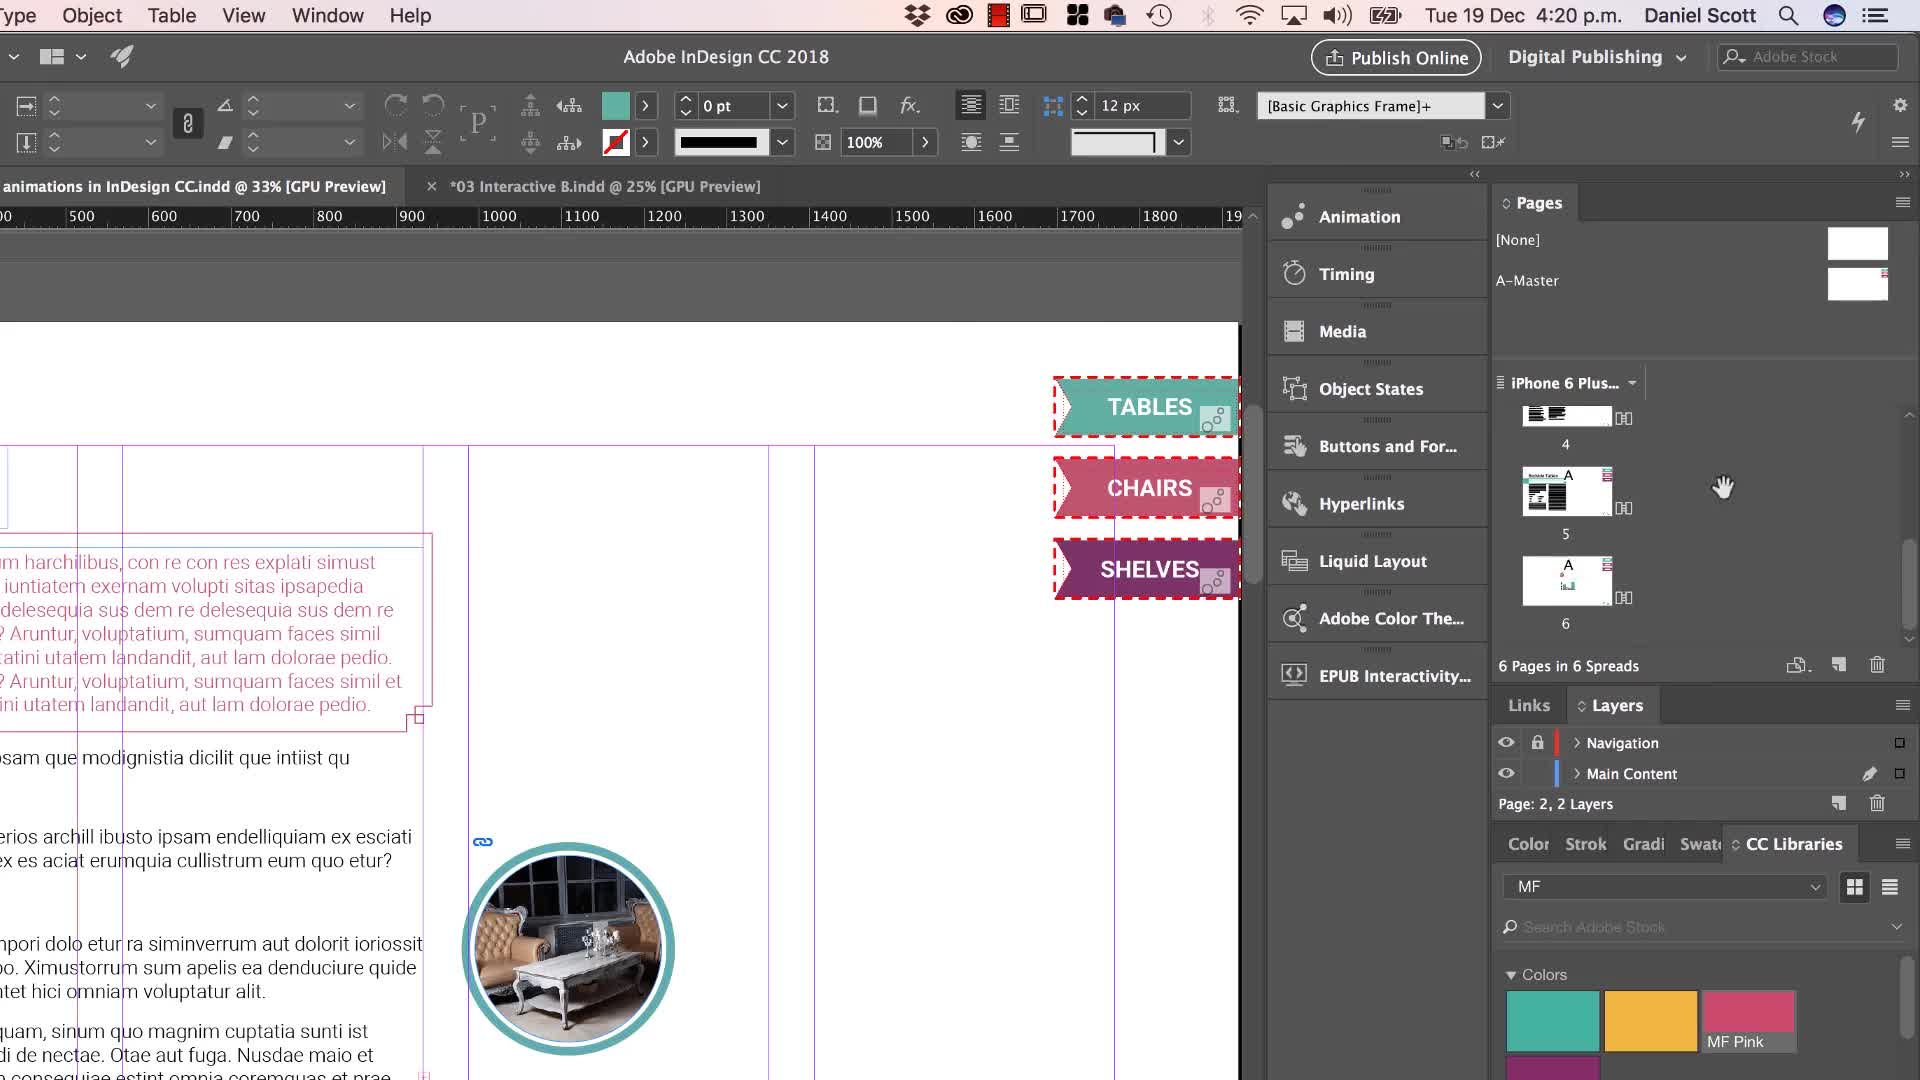Click the drop shadow icon

[x=868, y=105]
